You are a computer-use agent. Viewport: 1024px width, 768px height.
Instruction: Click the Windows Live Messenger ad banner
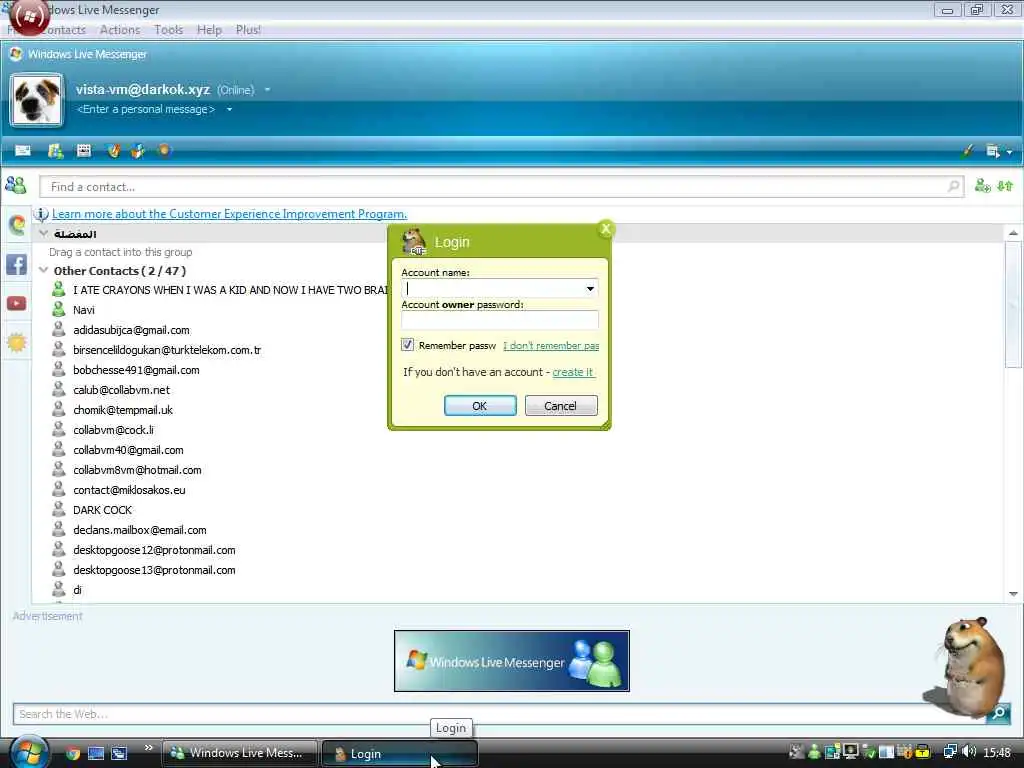pos(512,661)
